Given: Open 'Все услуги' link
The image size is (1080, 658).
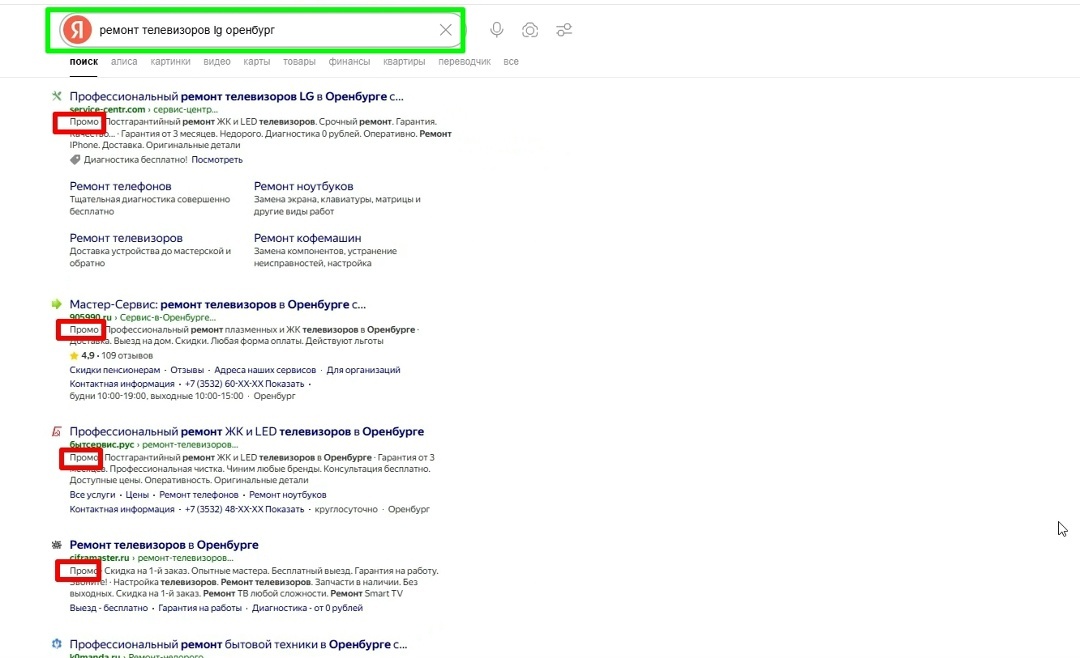Looking at the screenshot, I should (92, 495).
